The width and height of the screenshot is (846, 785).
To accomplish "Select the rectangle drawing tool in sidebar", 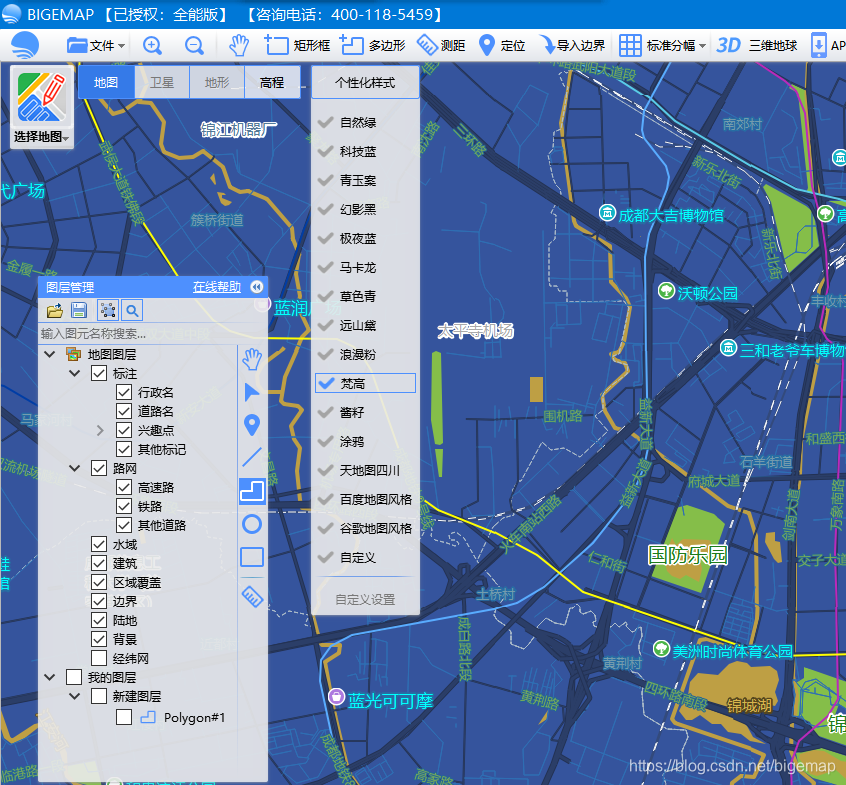I will point(252,557).
